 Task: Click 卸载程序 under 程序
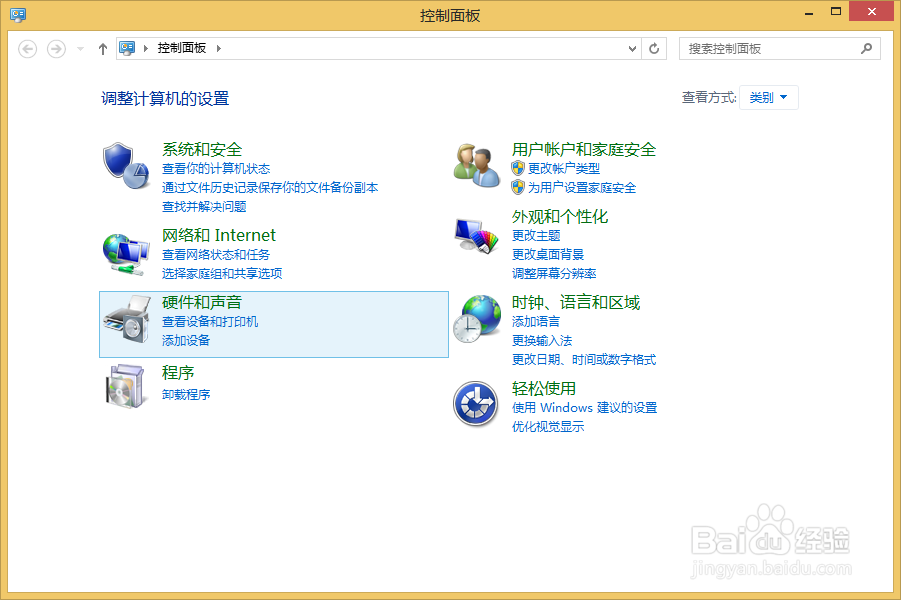pyautogui.click(x=187, y=394)
